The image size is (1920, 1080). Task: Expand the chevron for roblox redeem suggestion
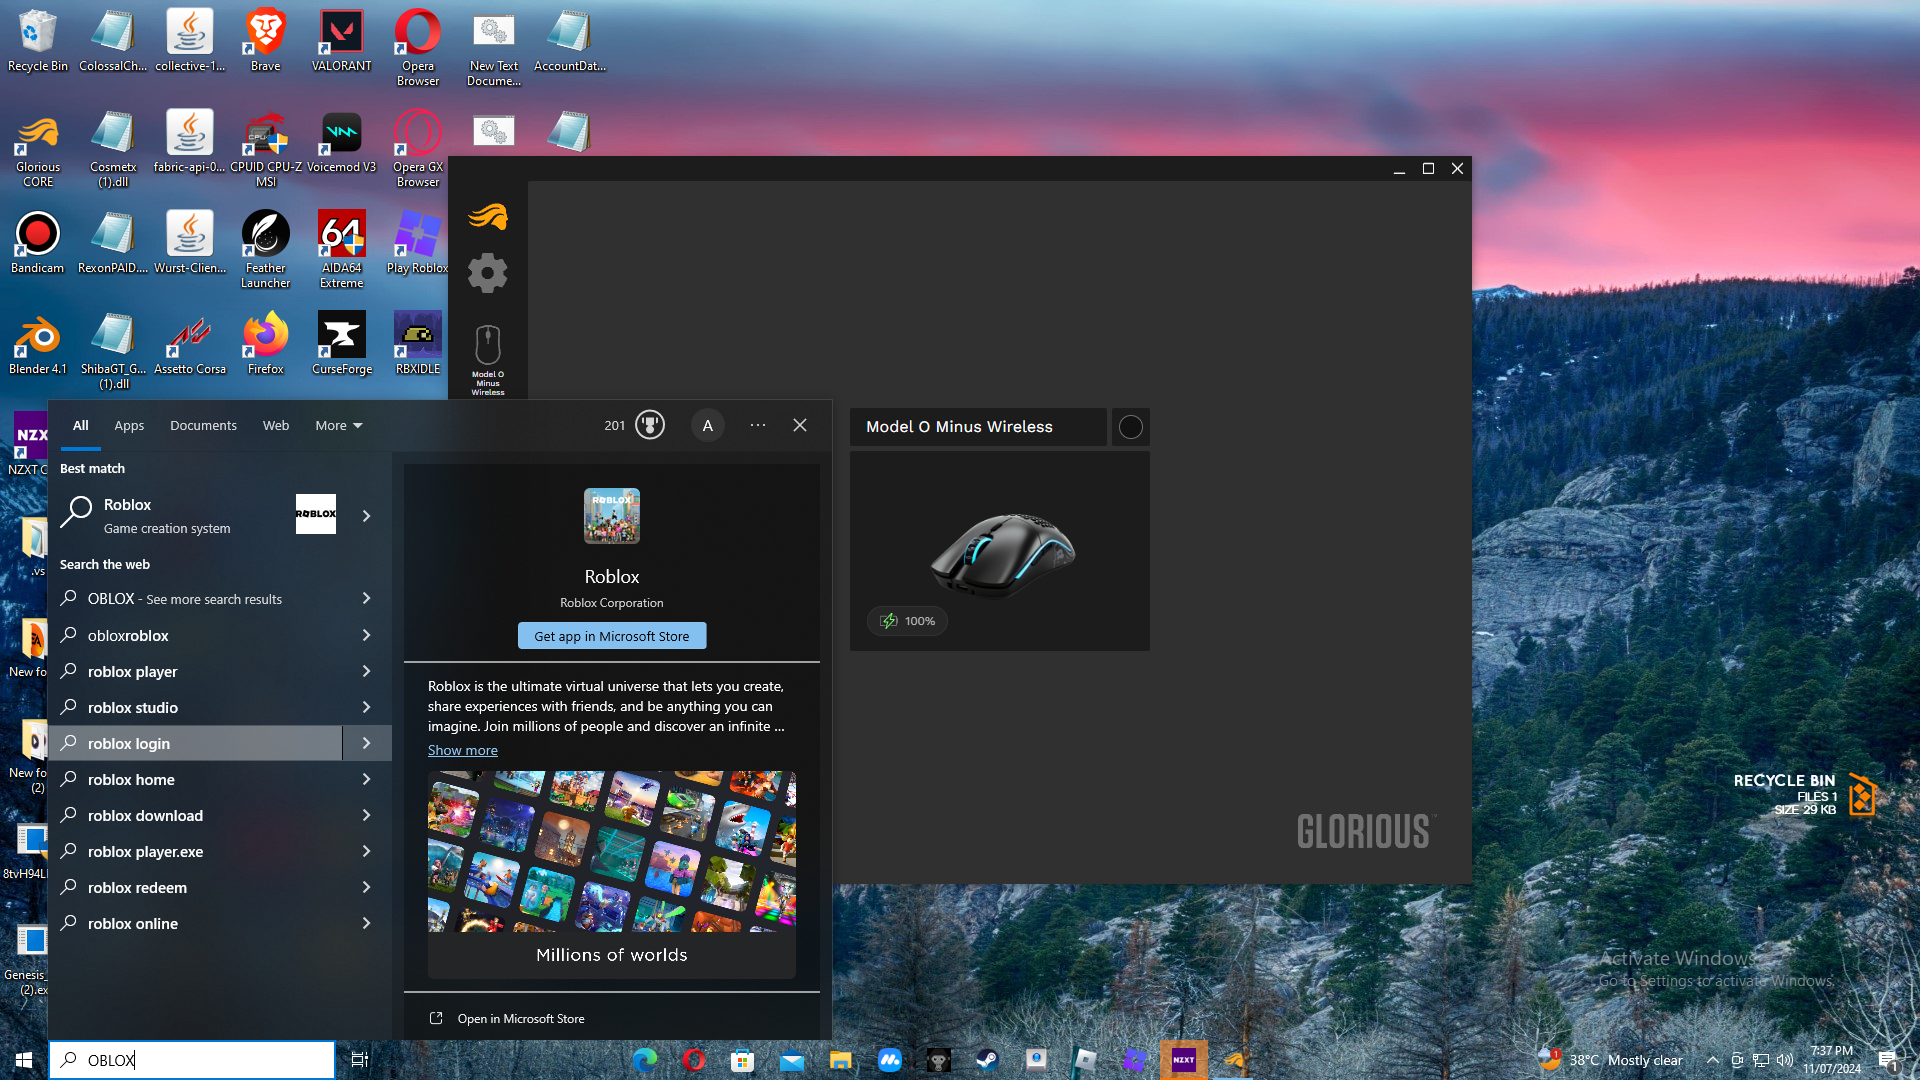(367, 887)
